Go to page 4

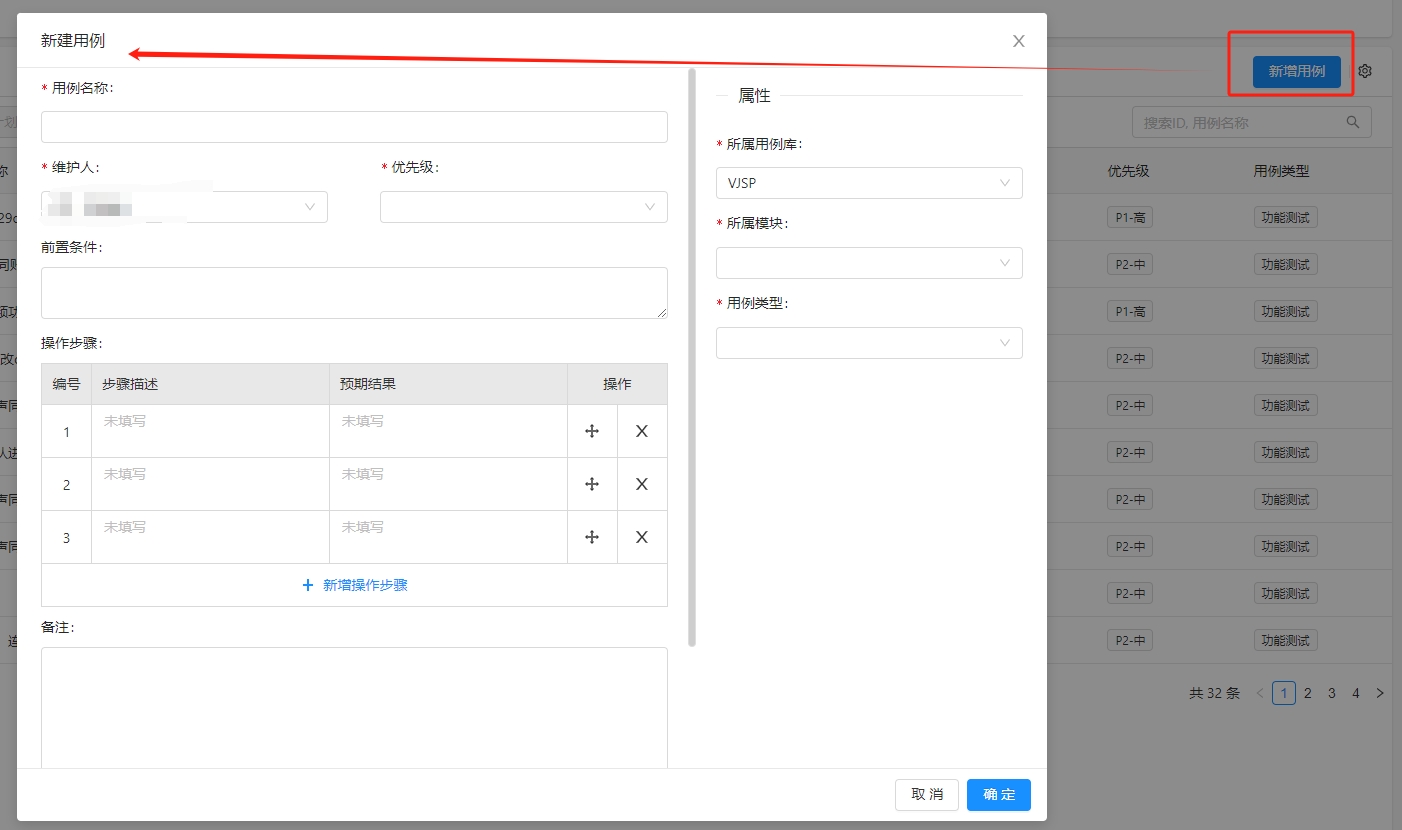coord(1356,693)
